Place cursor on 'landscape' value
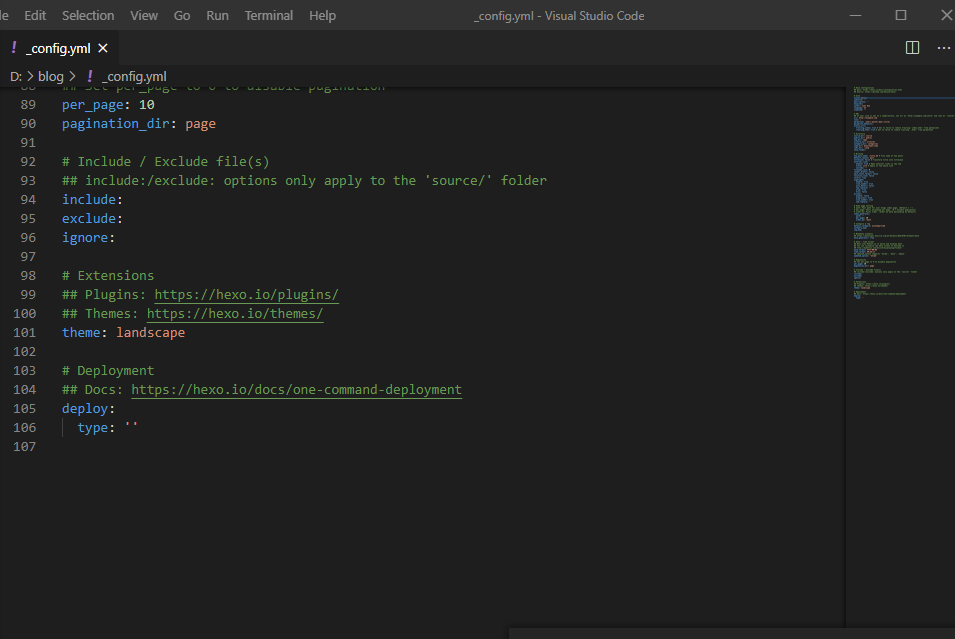Screen dimensions: 955x639 click(150, 333)
